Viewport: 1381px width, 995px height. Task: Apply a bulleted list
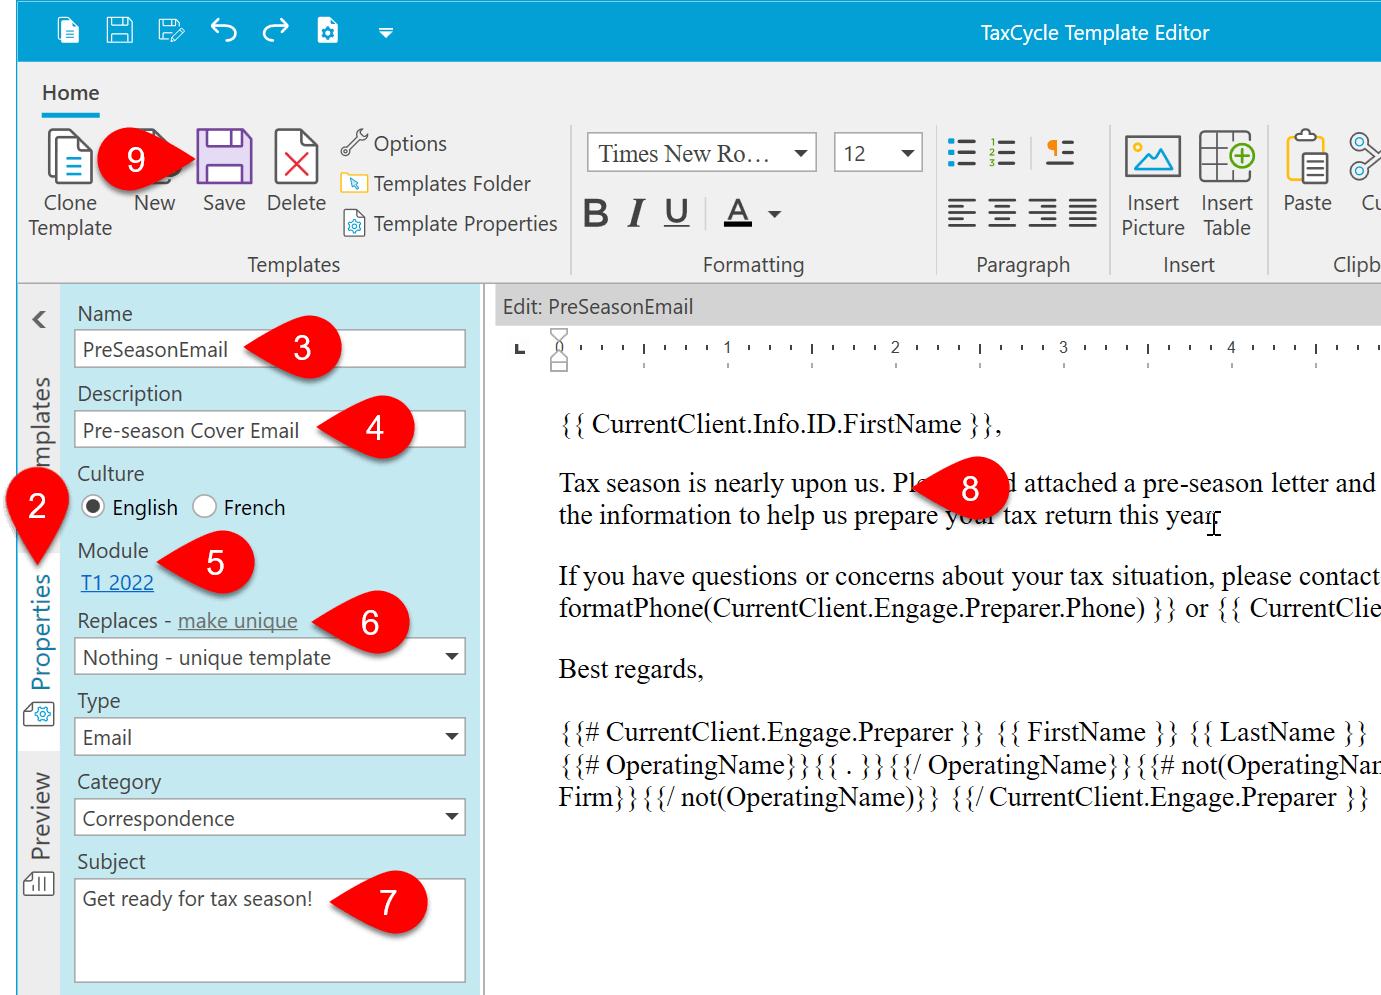tap(962, 152)
